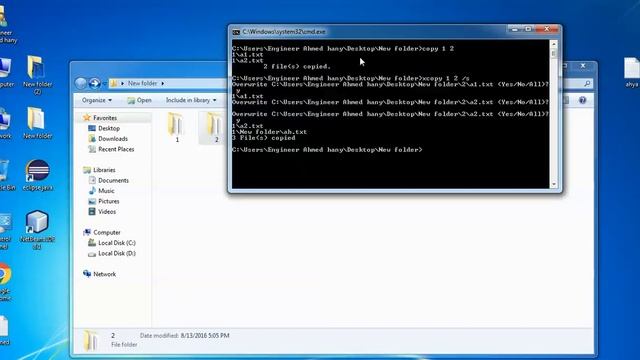Open Favorites in navigation pane
The height and width of the screenshot is (360, 640).
tap(104, 118)
